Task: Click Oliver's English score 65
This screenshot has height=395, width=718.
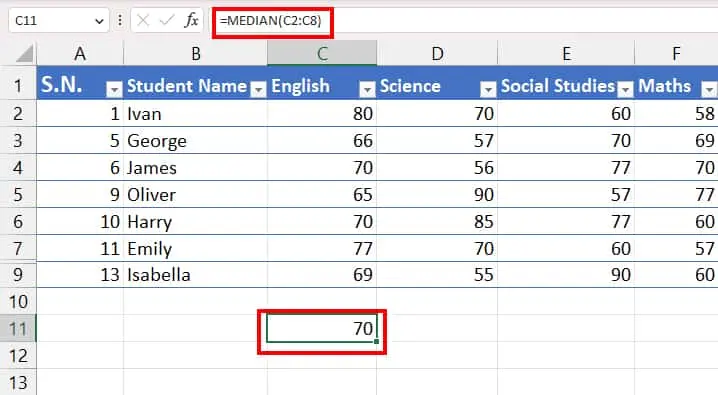Action: click(x=322, y=195)
